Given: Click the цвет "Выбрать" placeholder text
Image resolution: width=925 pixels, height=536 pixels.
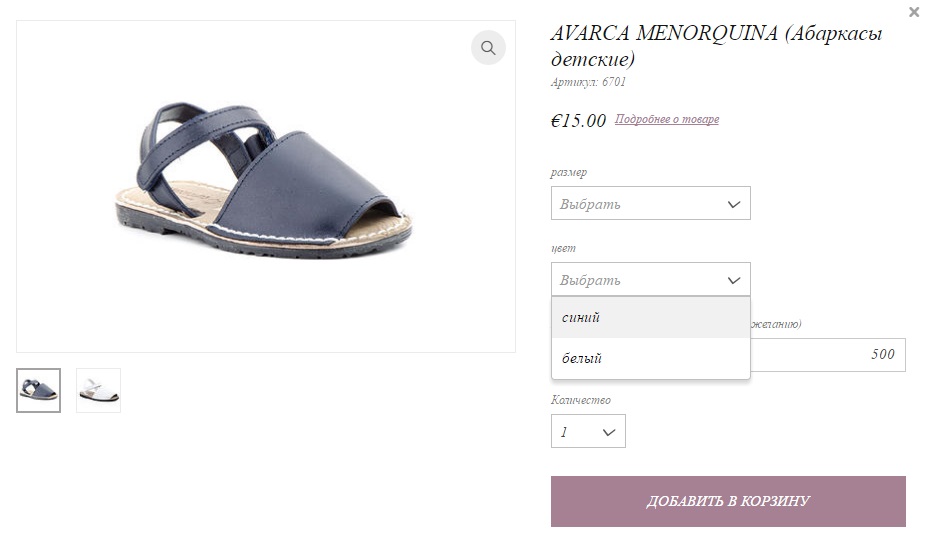Looking at the screenshot, I should pyautogui.click(x=590, y=280).
